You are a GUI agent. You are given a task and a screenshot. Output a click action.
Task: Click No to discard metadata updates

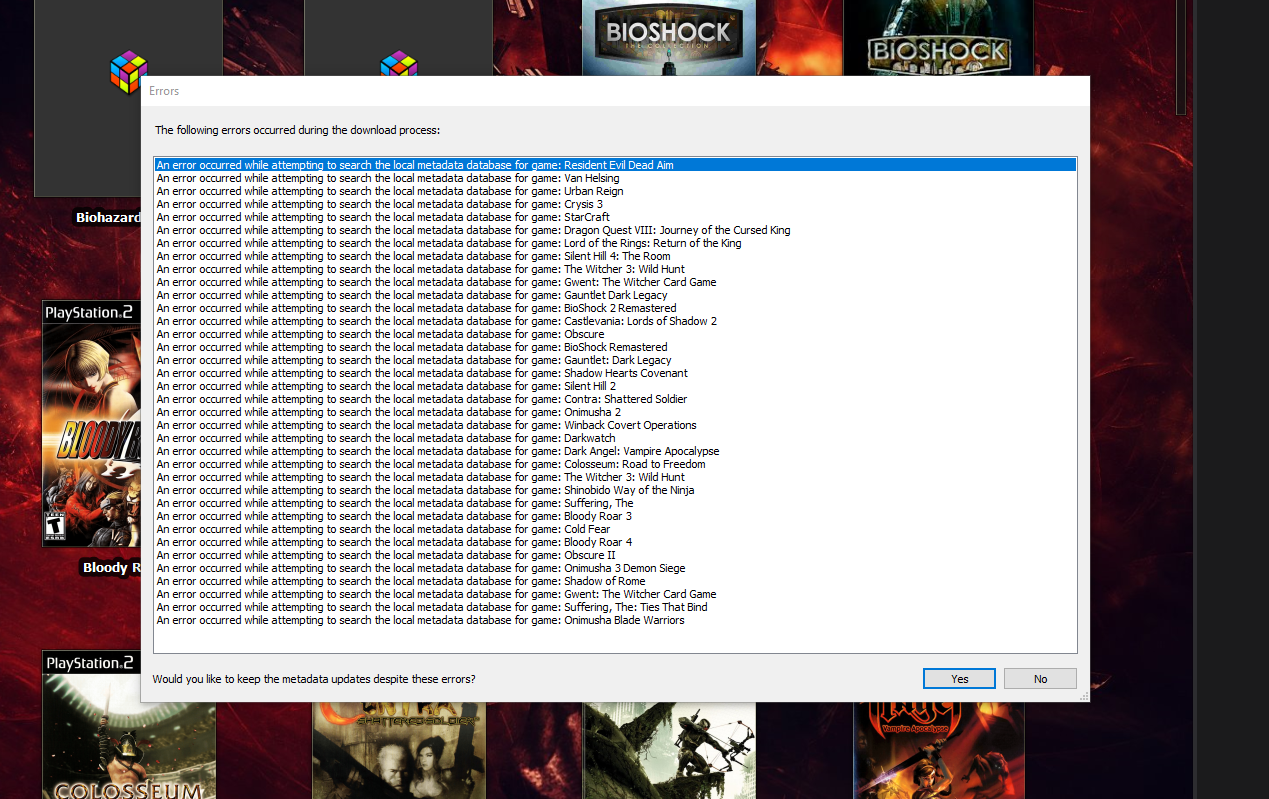[x=1040, y=678]
